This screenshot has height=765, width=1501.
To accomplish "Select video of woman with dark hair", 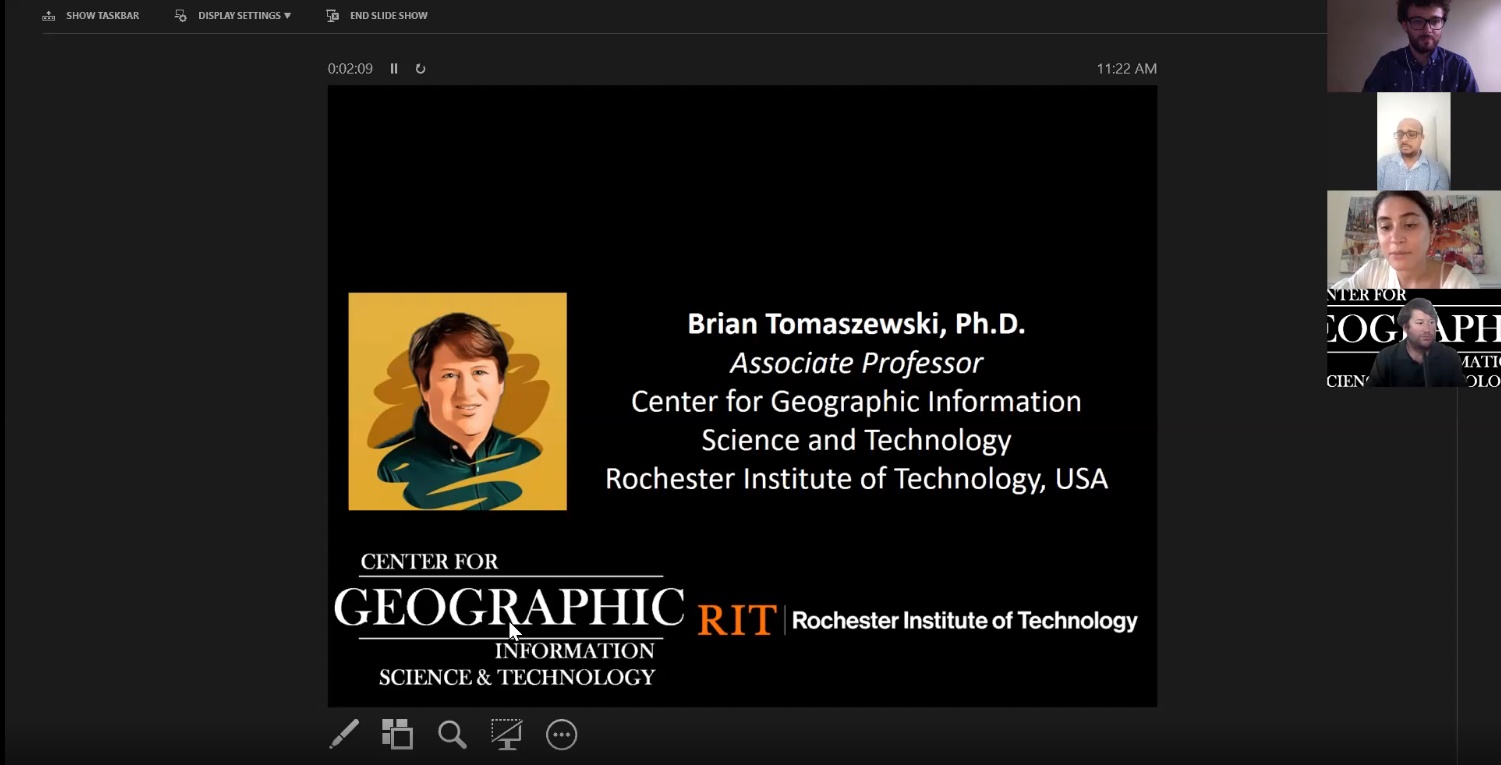I will pyautogui.click(x=1414, y=240).
